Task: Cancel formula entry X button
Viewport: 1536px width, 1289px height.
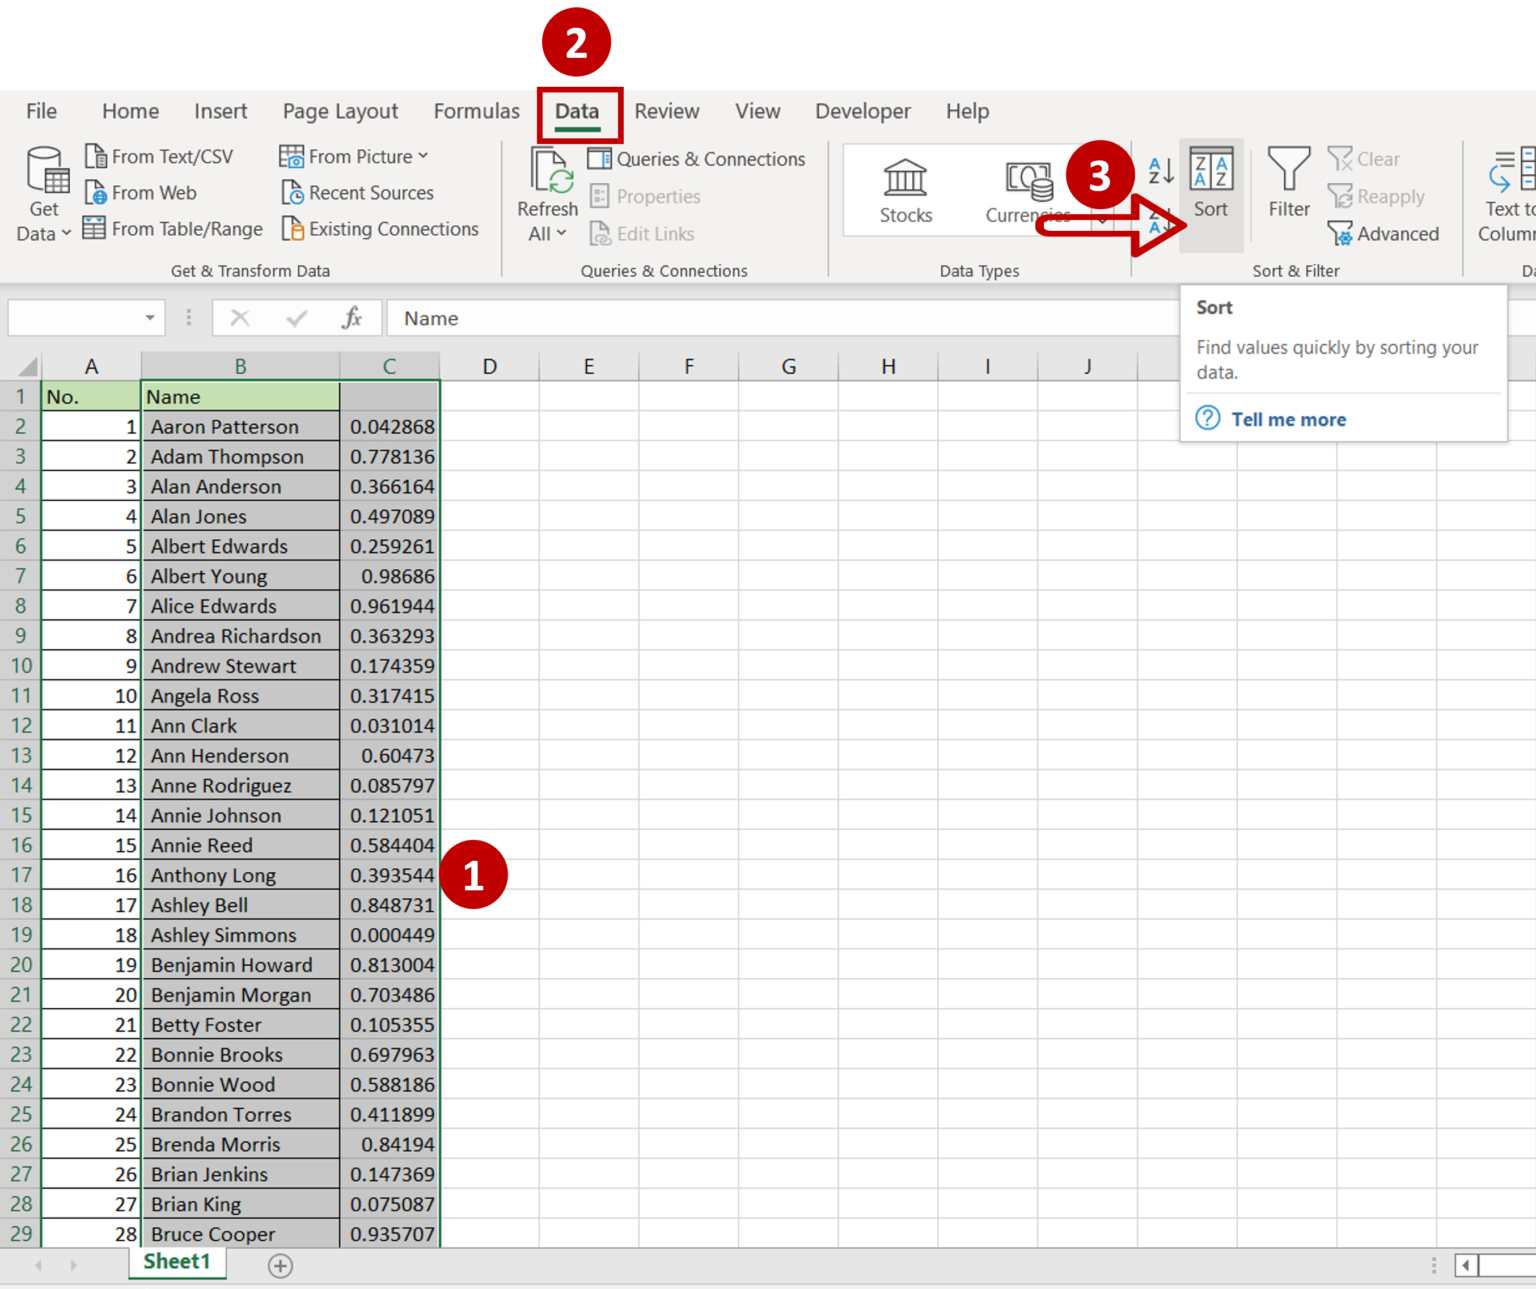Action: click(x=239, y=318)
